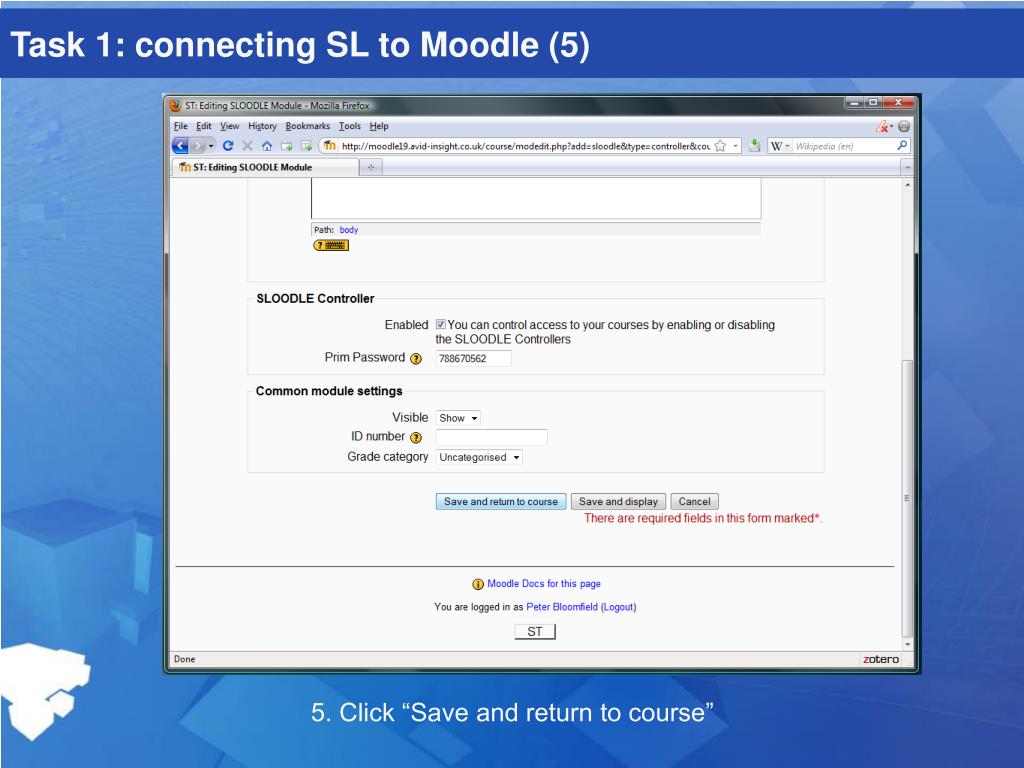Image resolution: width=1024 pixels, height=768 pixels.
Task: Click the 'SLOODLE Controller' section heading
Action: pyautogui.click(x=315, y=298)
